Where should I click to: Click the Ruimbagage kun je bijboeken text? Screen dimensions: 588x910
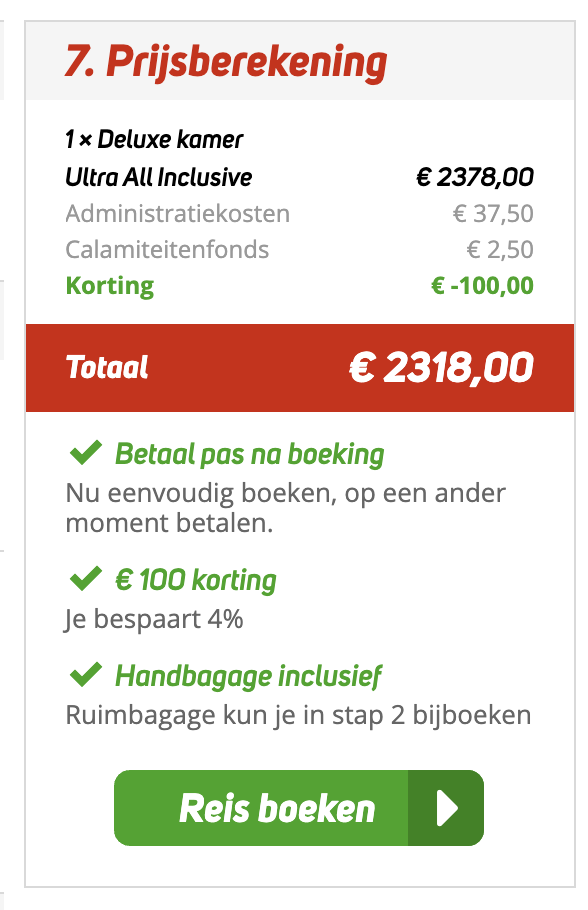[298, 715]
